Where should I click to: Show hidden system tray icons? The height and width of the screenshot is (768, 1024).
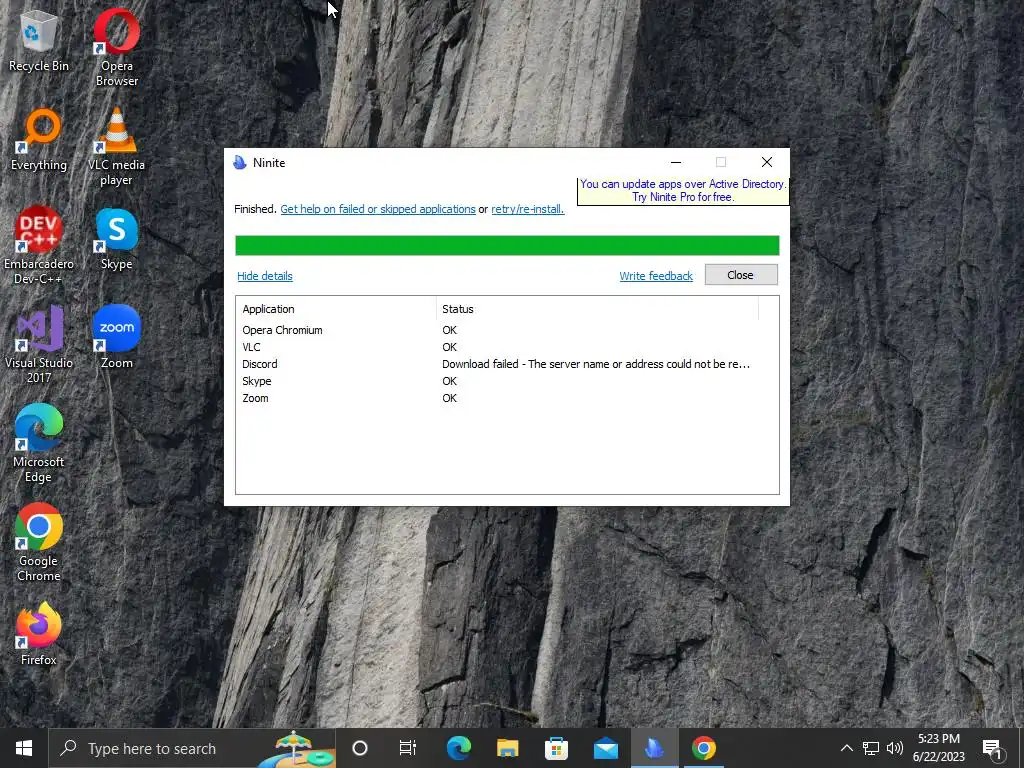(x=846, y=748)
